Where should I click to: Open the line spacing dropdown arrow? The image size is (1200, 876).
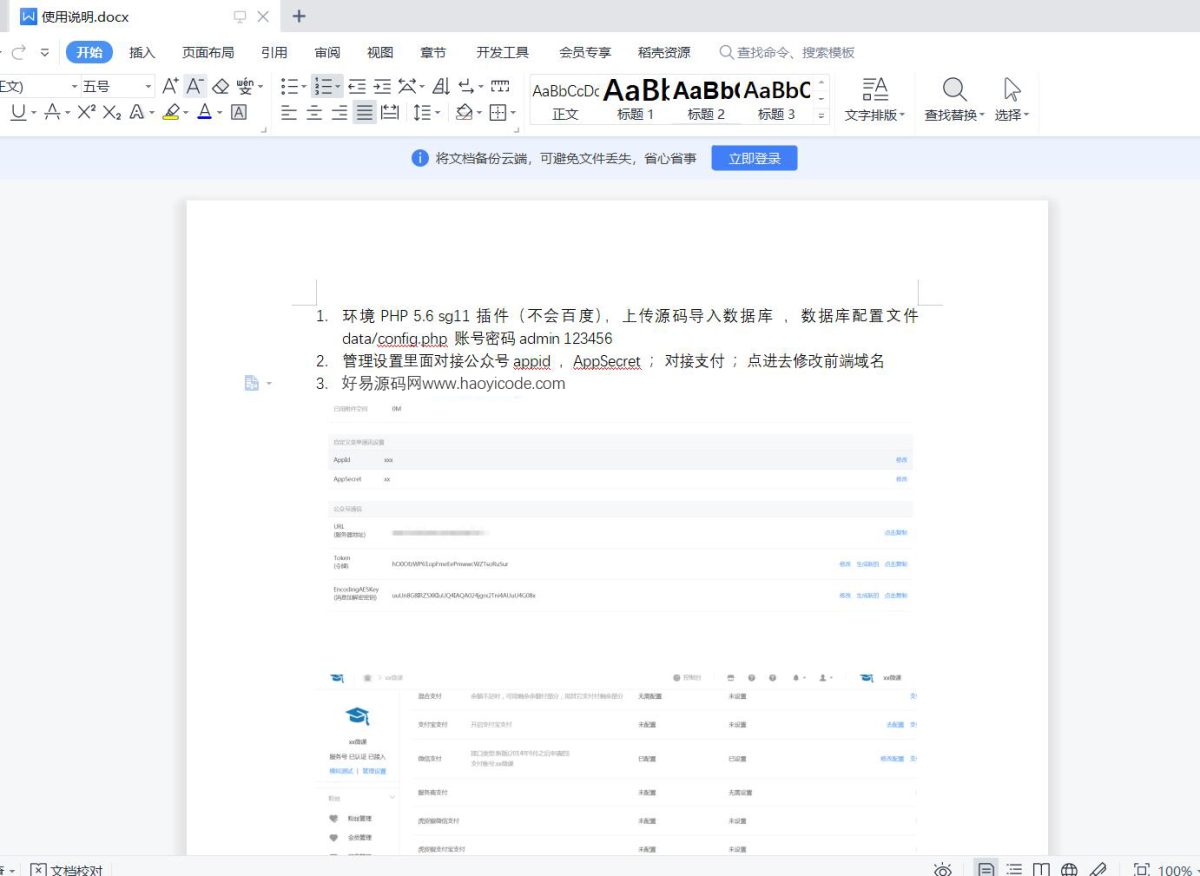click(438, 114)
